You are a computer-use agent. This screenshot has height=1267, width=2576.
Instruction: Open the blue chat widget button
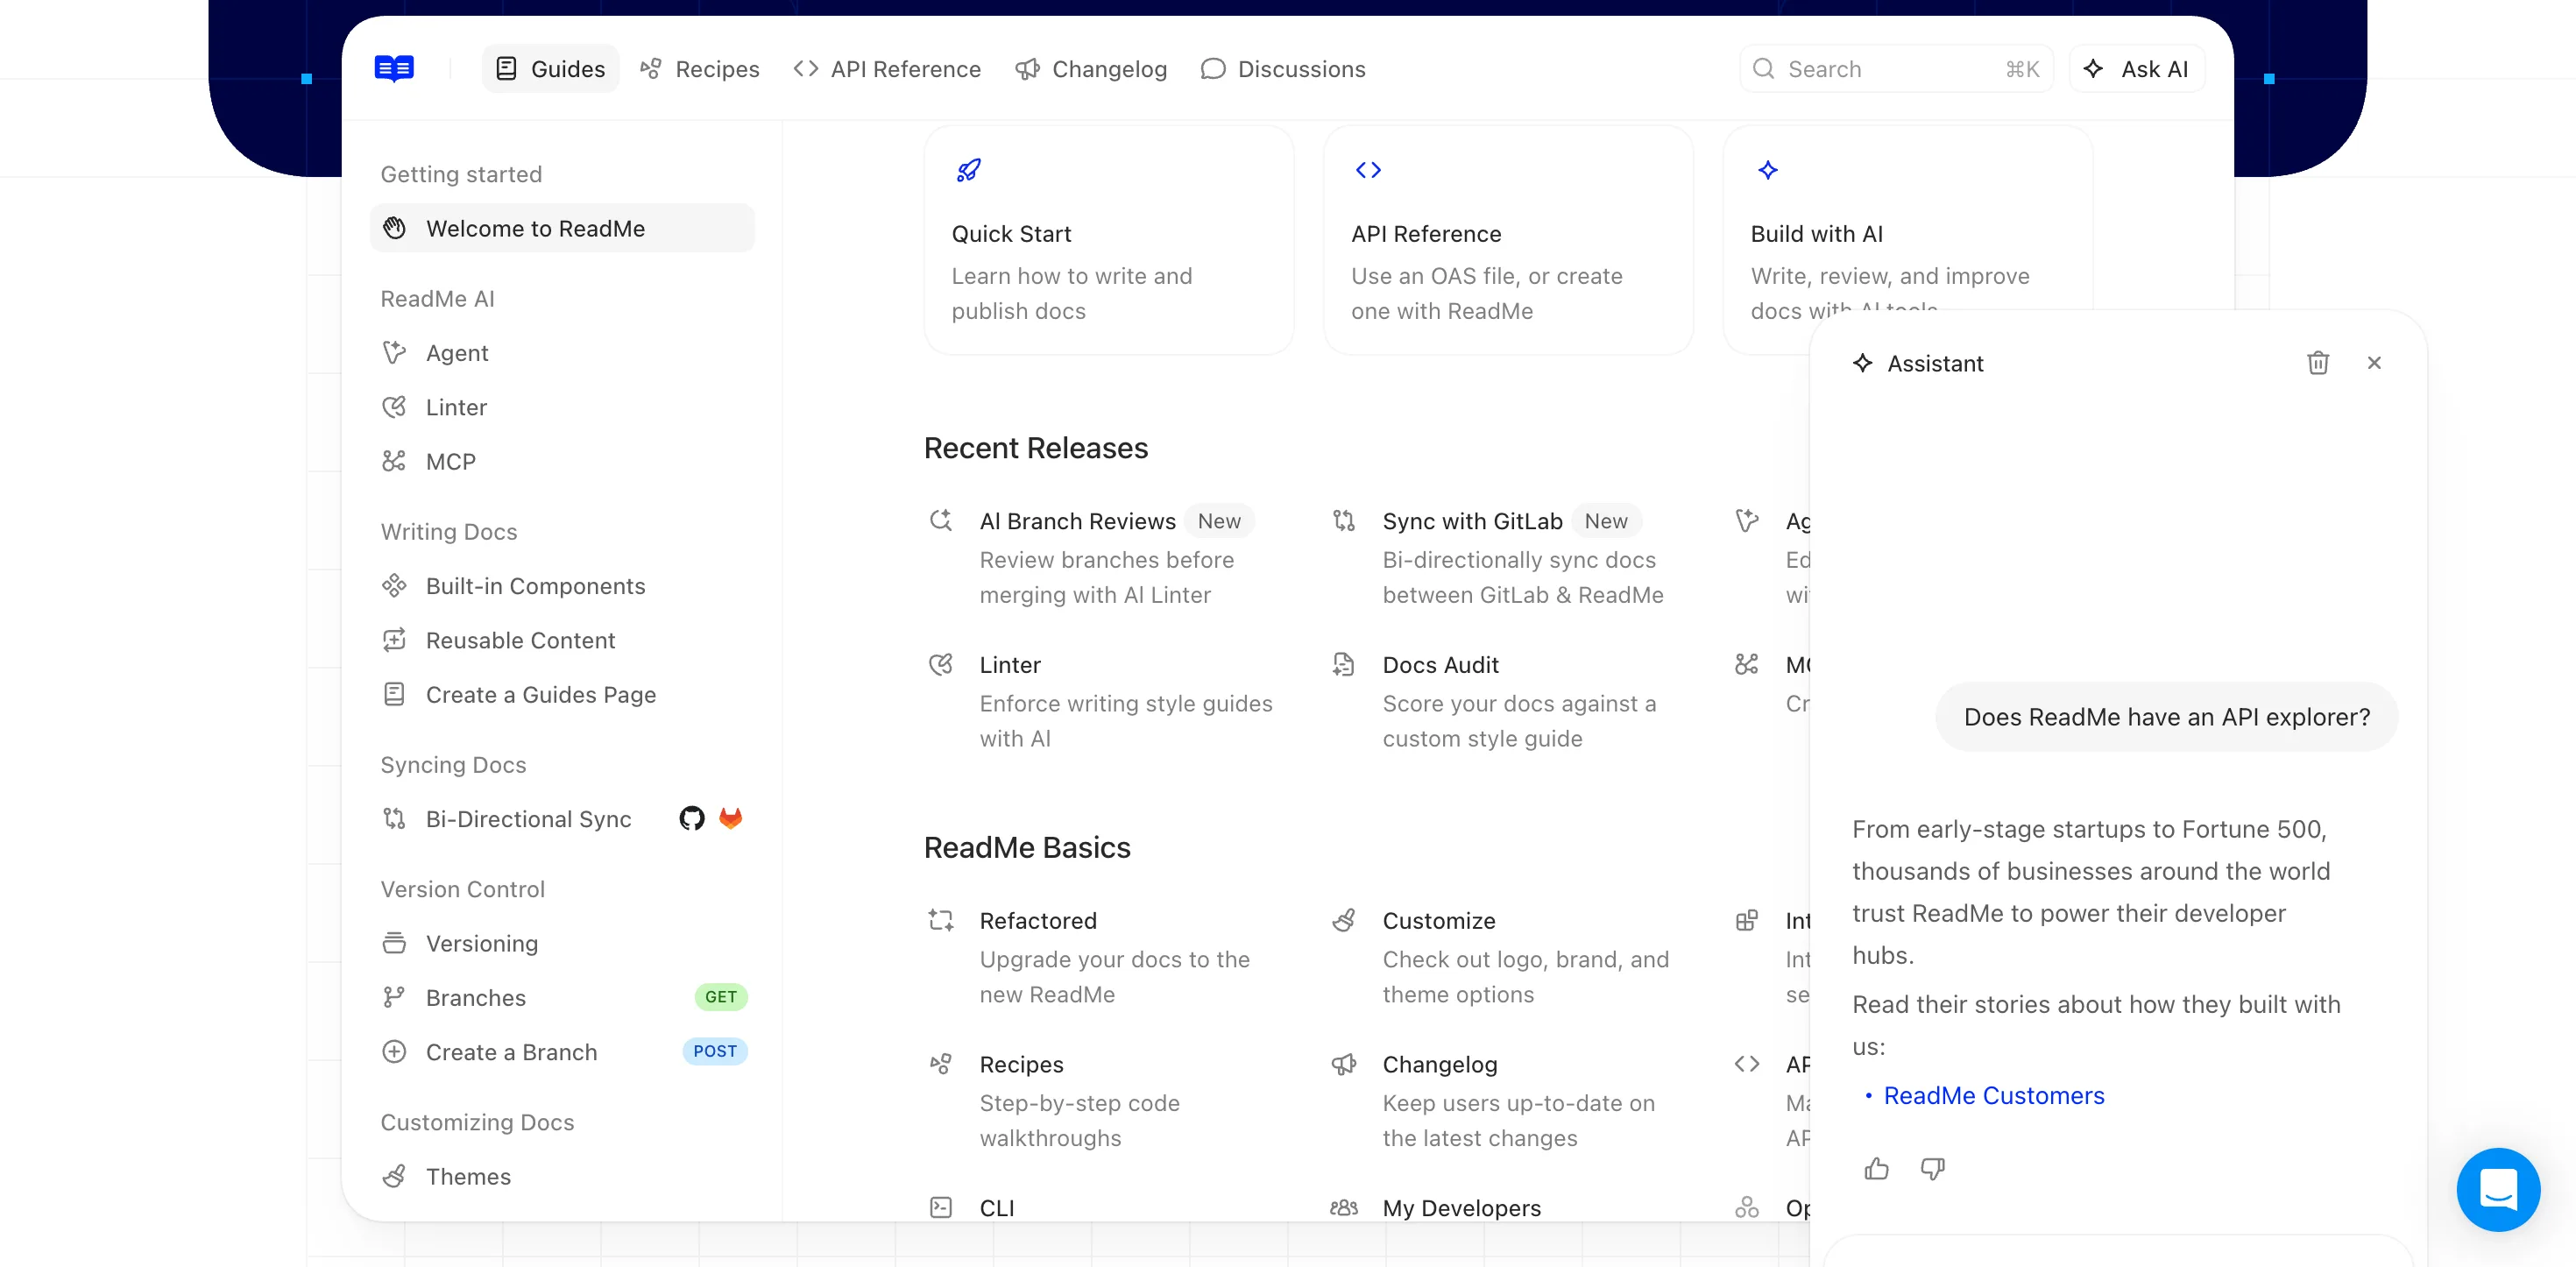click(2498, 1189)
